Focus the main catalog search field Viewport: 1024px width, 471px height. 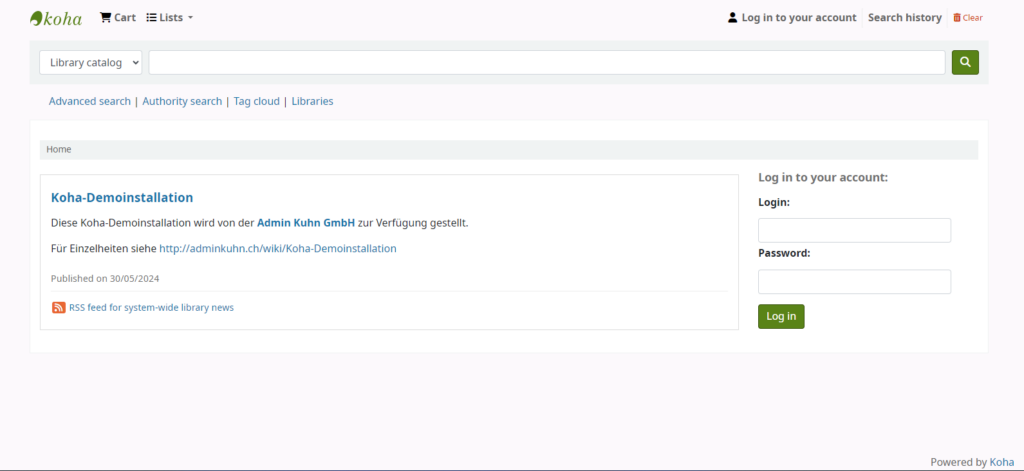[547, 63]
